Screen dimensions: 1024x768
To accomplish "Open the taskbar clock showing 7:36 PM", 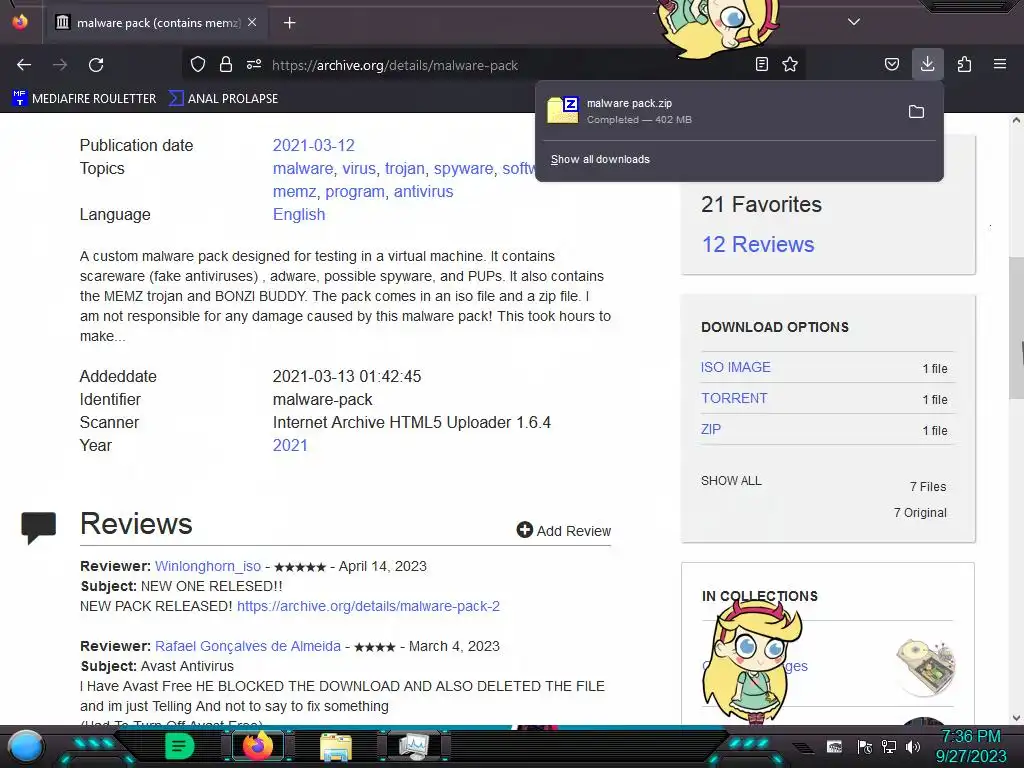I will click(970, 746).
